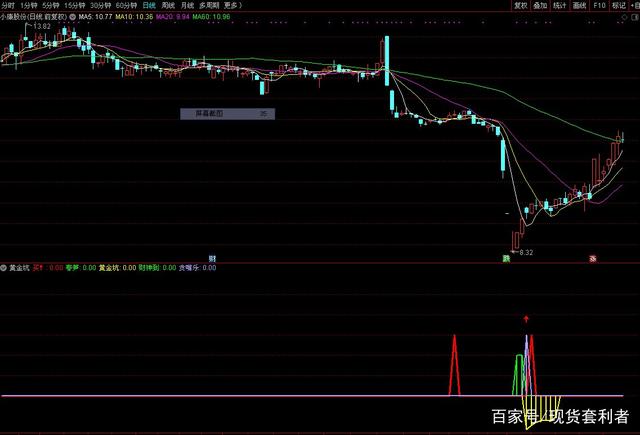Click the green 跌 marker near the low
Viewport: 640px width, 435px height.
coord(506,258)
